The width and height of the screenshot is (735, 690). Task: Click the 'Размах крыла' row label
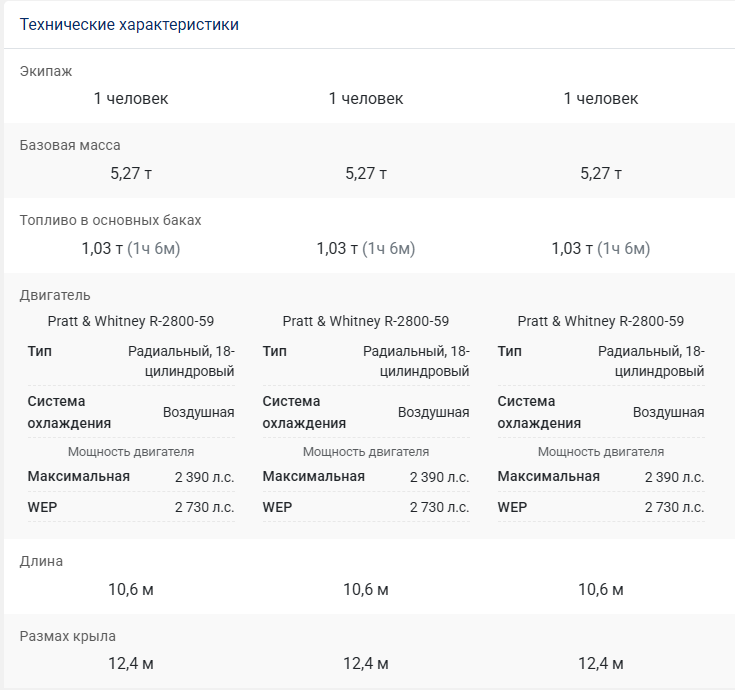click(68, 636)
